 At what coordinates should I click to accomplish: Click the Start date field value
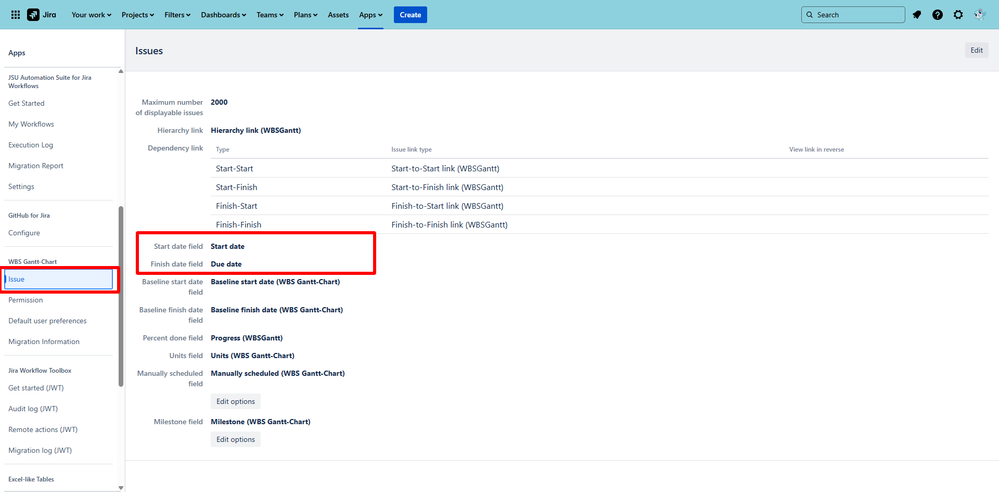pyautogui.click(x=227, y=246)
